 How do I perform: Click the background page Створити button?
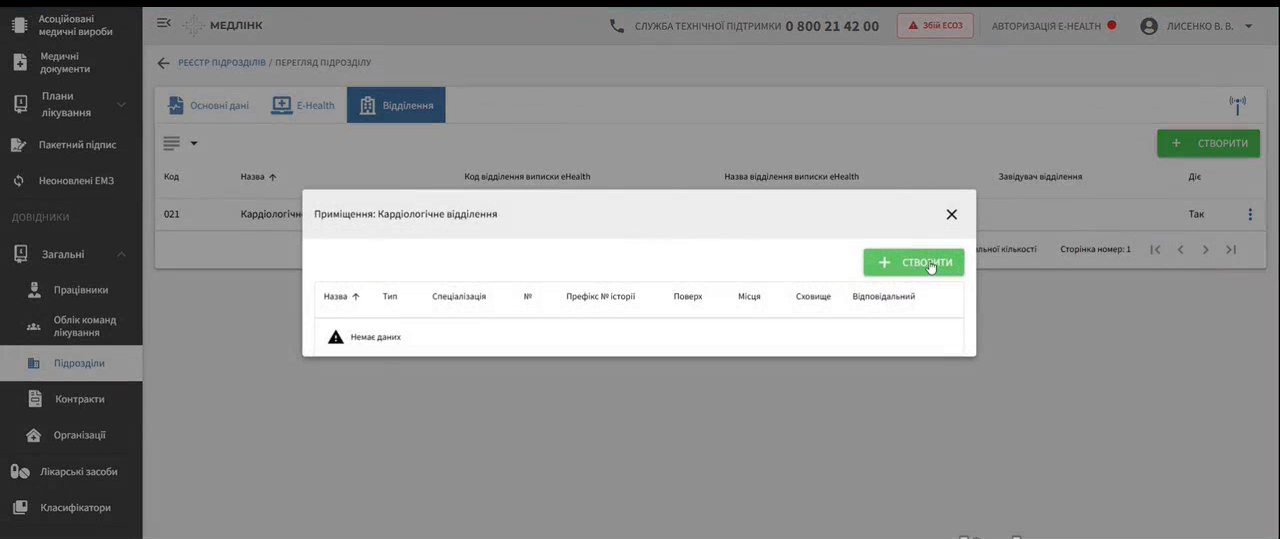[x=1208, y=143]
